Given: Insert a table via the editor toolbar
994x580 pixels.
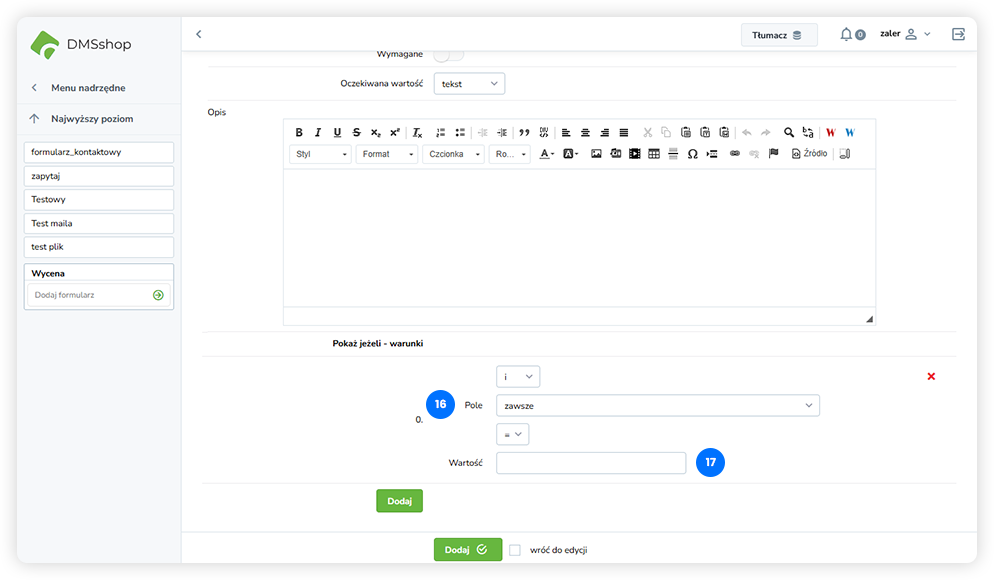Looking at the screenshot, I should click(x=654, y=154).
